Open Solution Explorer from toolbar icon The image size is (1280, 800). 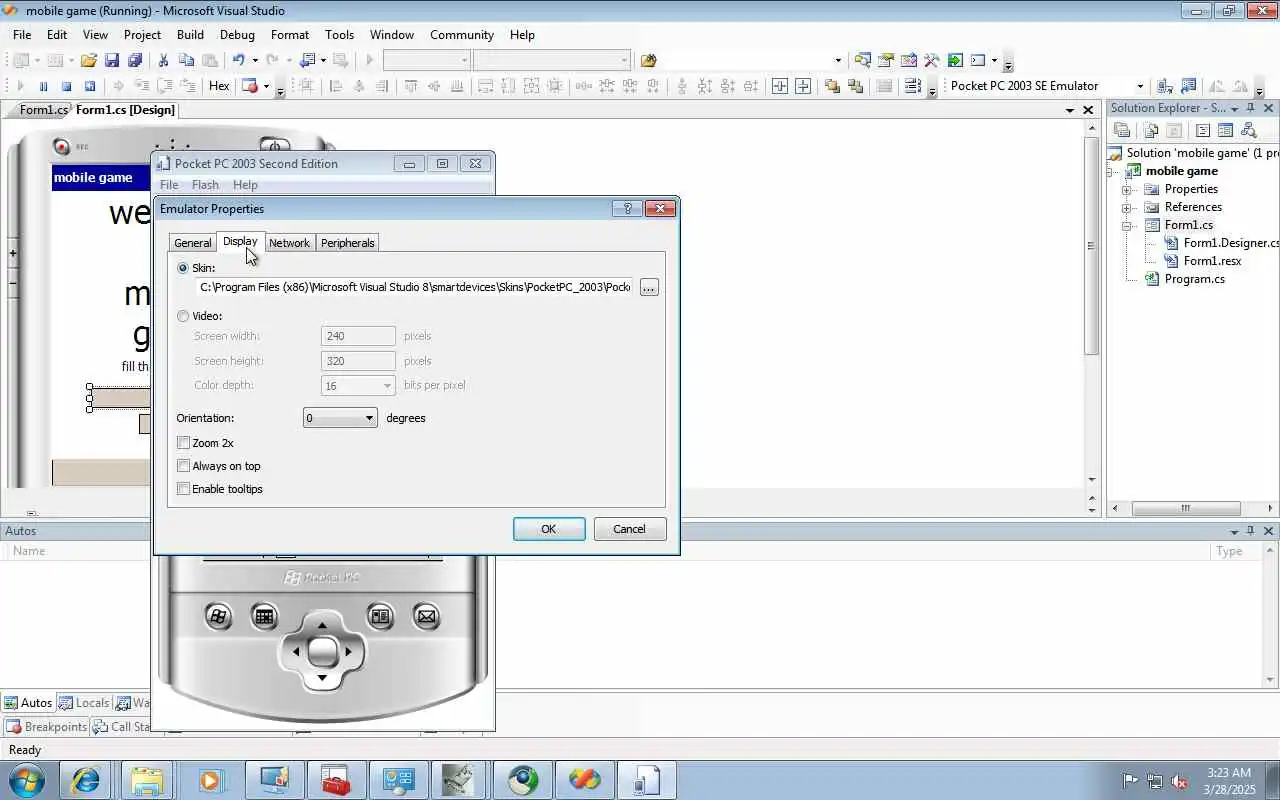(862, 60)
